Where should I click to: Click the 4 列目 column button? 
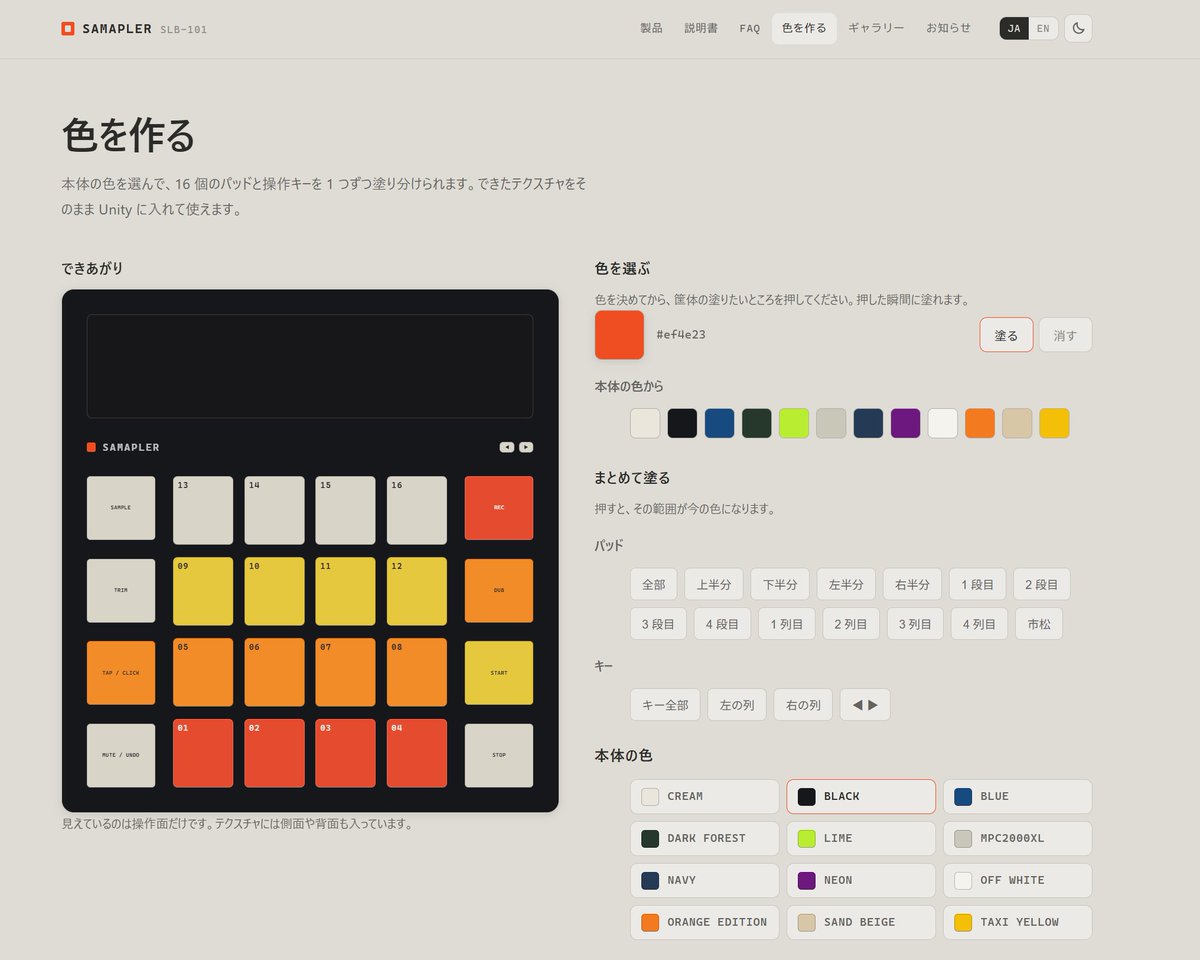click(x=980, y=624)
